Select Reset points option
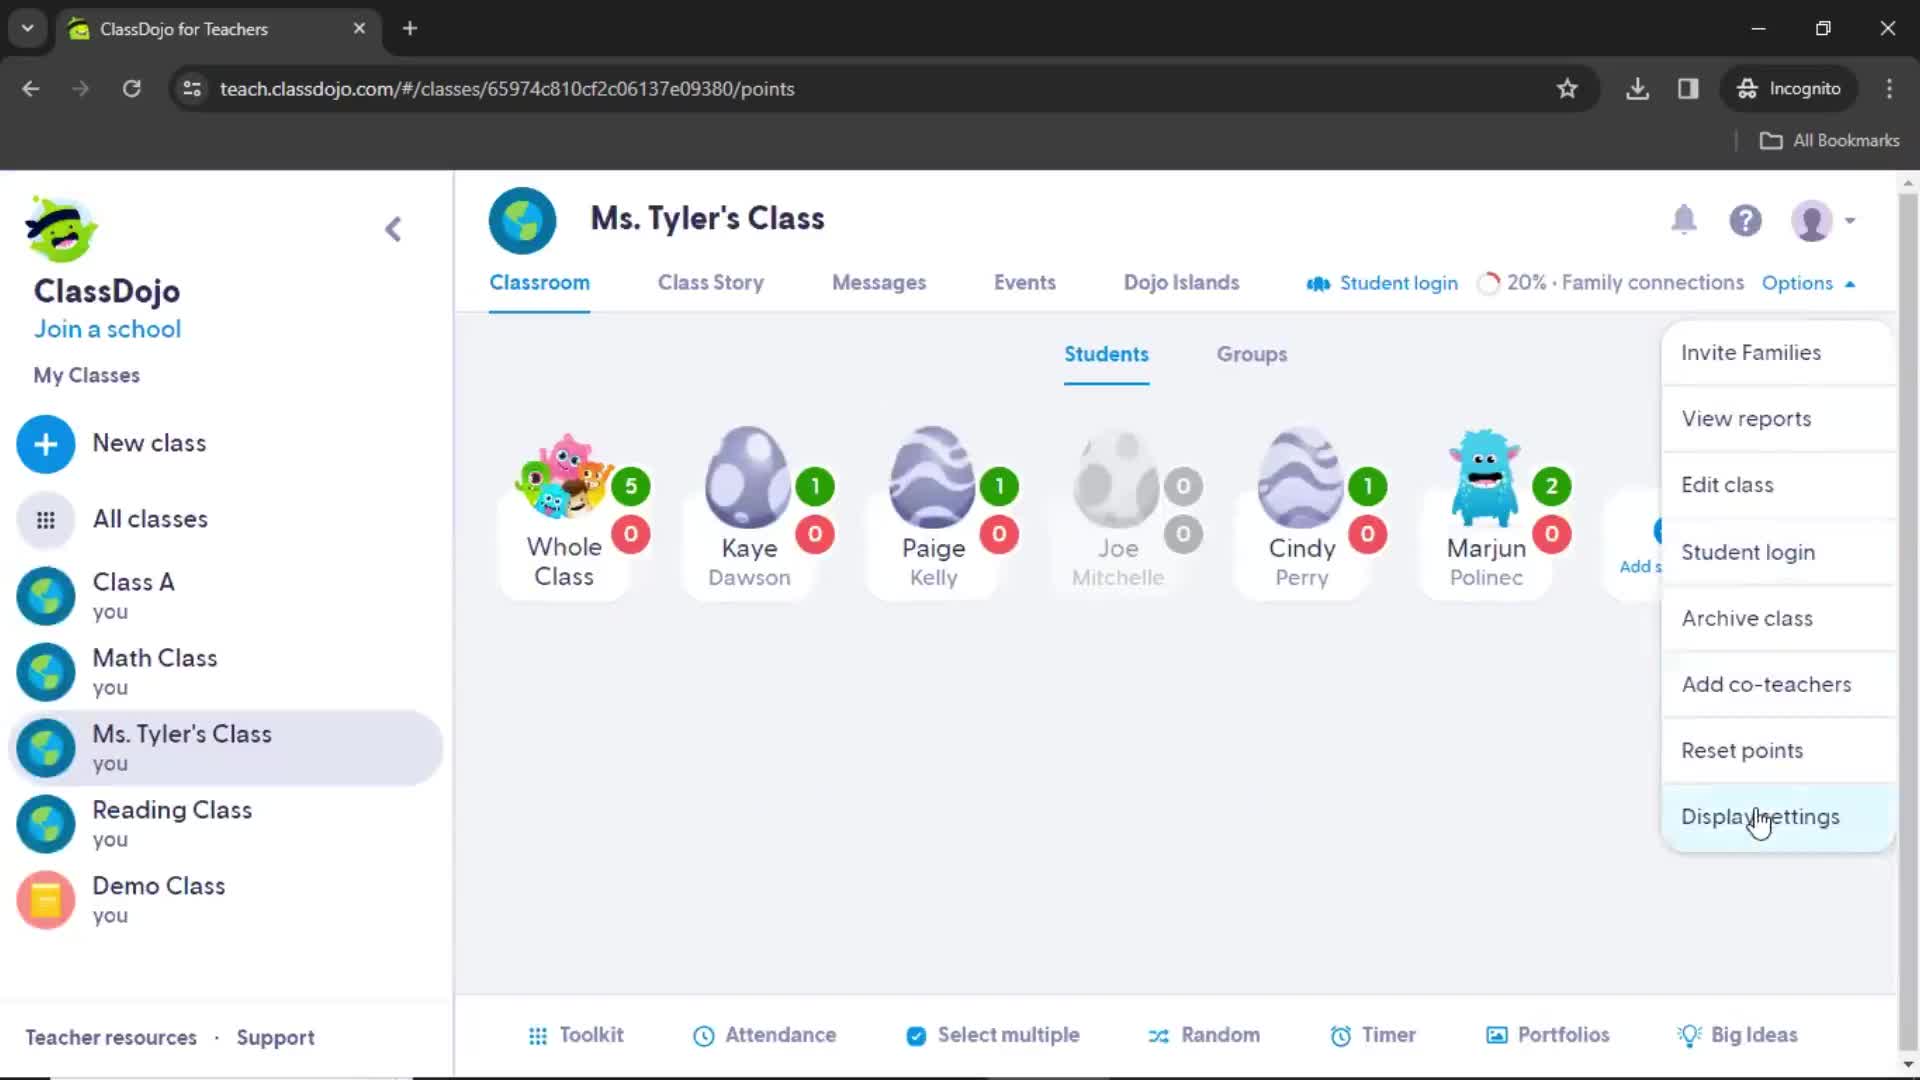The image size is (1920, 1080). (1743, 749)
